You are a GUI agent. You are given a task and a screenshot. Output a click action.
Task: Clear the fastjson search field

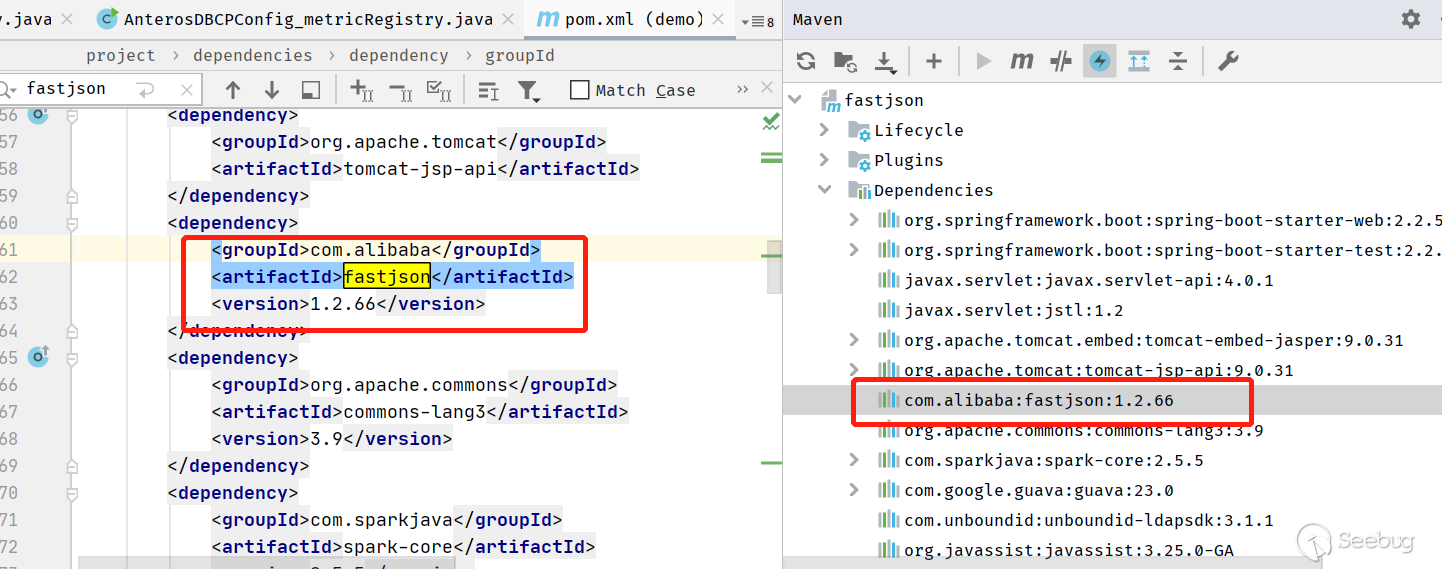187,90
